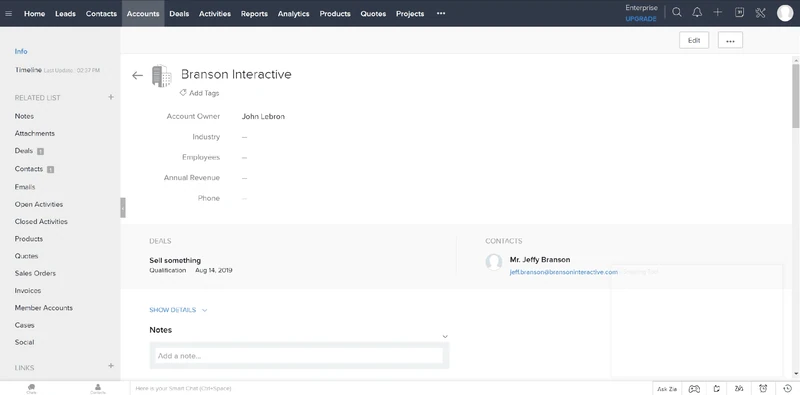Add a link with the Links plus icon
The height and width of the screenshot is (395, 800).
[111, 366]
